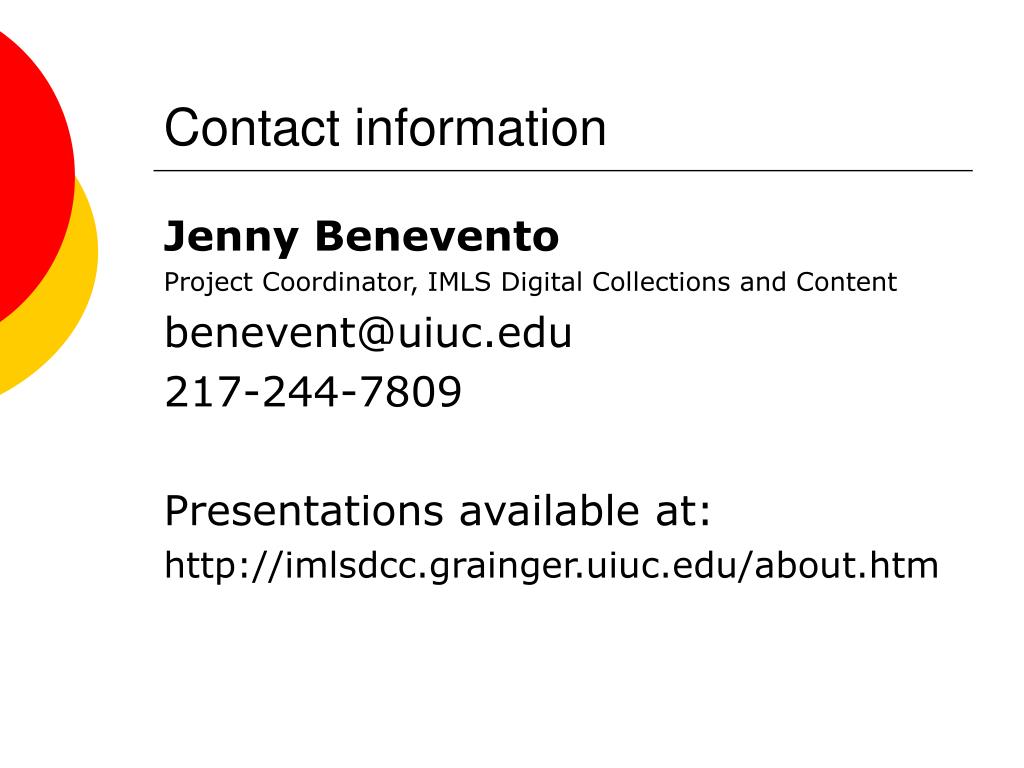The height and width of the screenshot is (768, 1024).
Task: Click the word "information" in the title
Action: (x=481, y=128)
